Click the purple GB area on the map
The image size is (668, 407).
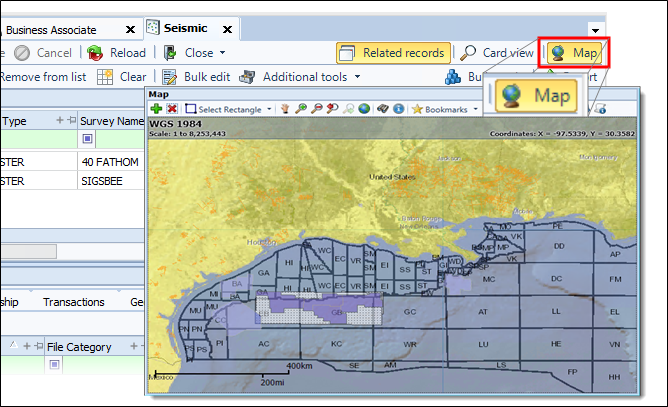coord(337,312)
